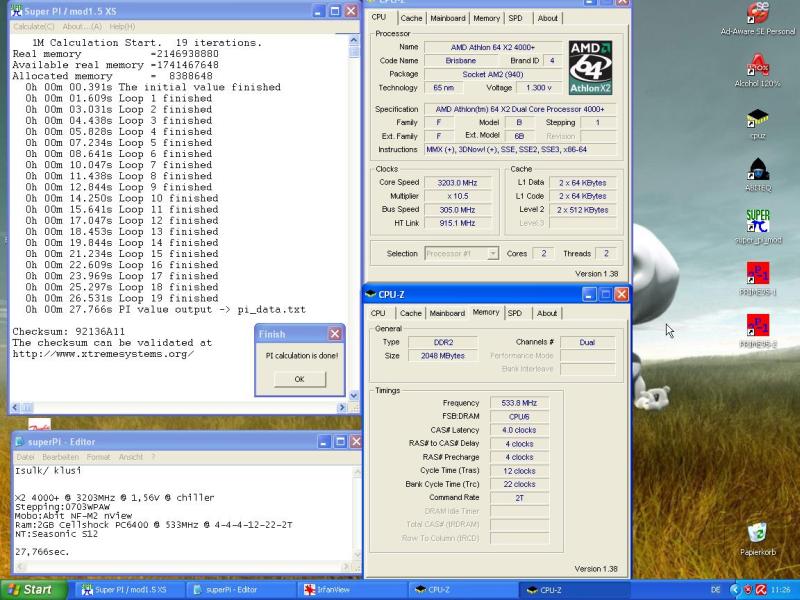Open the Bearbeiten menu in Editor
The image size is (800, 600).
click(60, 457)
